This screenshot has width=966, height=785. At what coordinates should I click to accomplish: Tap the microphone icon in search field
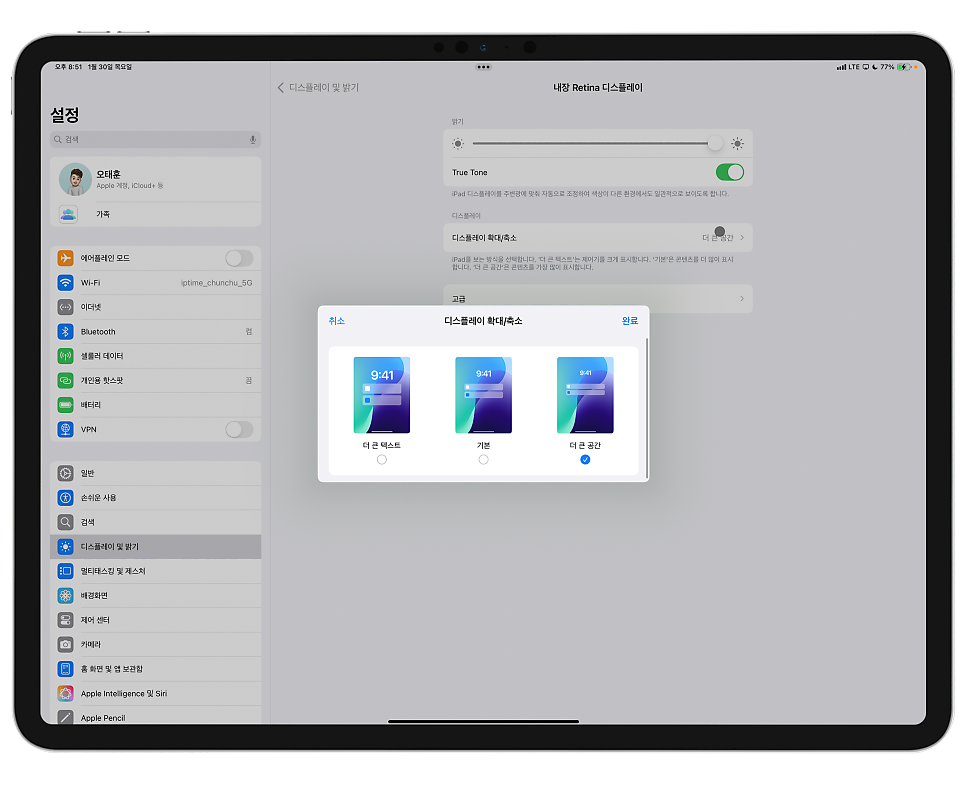tap(253, 140)
